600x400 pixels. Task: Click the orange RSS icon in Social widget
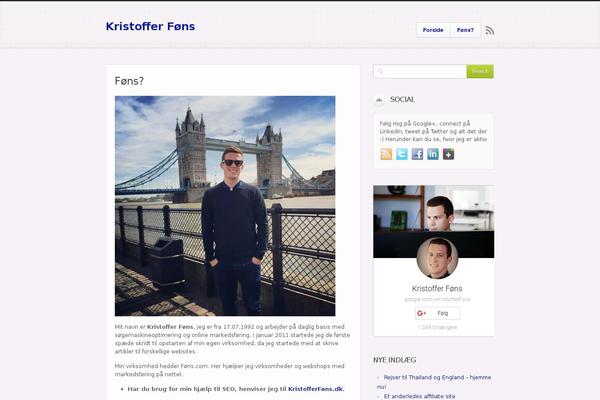pyautogui.click(x=386, y=154)
